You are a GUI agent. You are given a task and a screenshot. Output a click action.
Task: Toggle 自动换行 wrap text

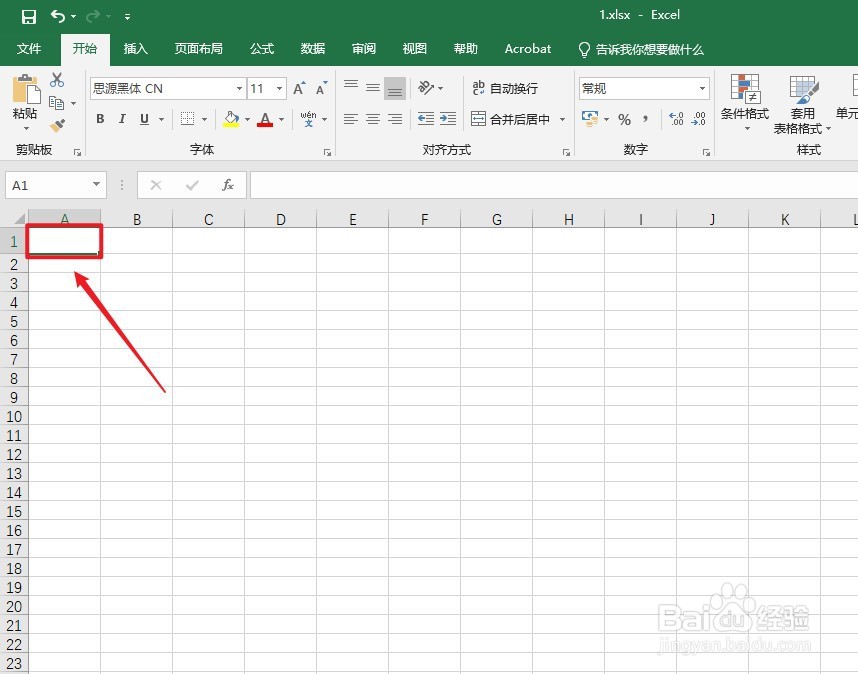pos(505,88)
